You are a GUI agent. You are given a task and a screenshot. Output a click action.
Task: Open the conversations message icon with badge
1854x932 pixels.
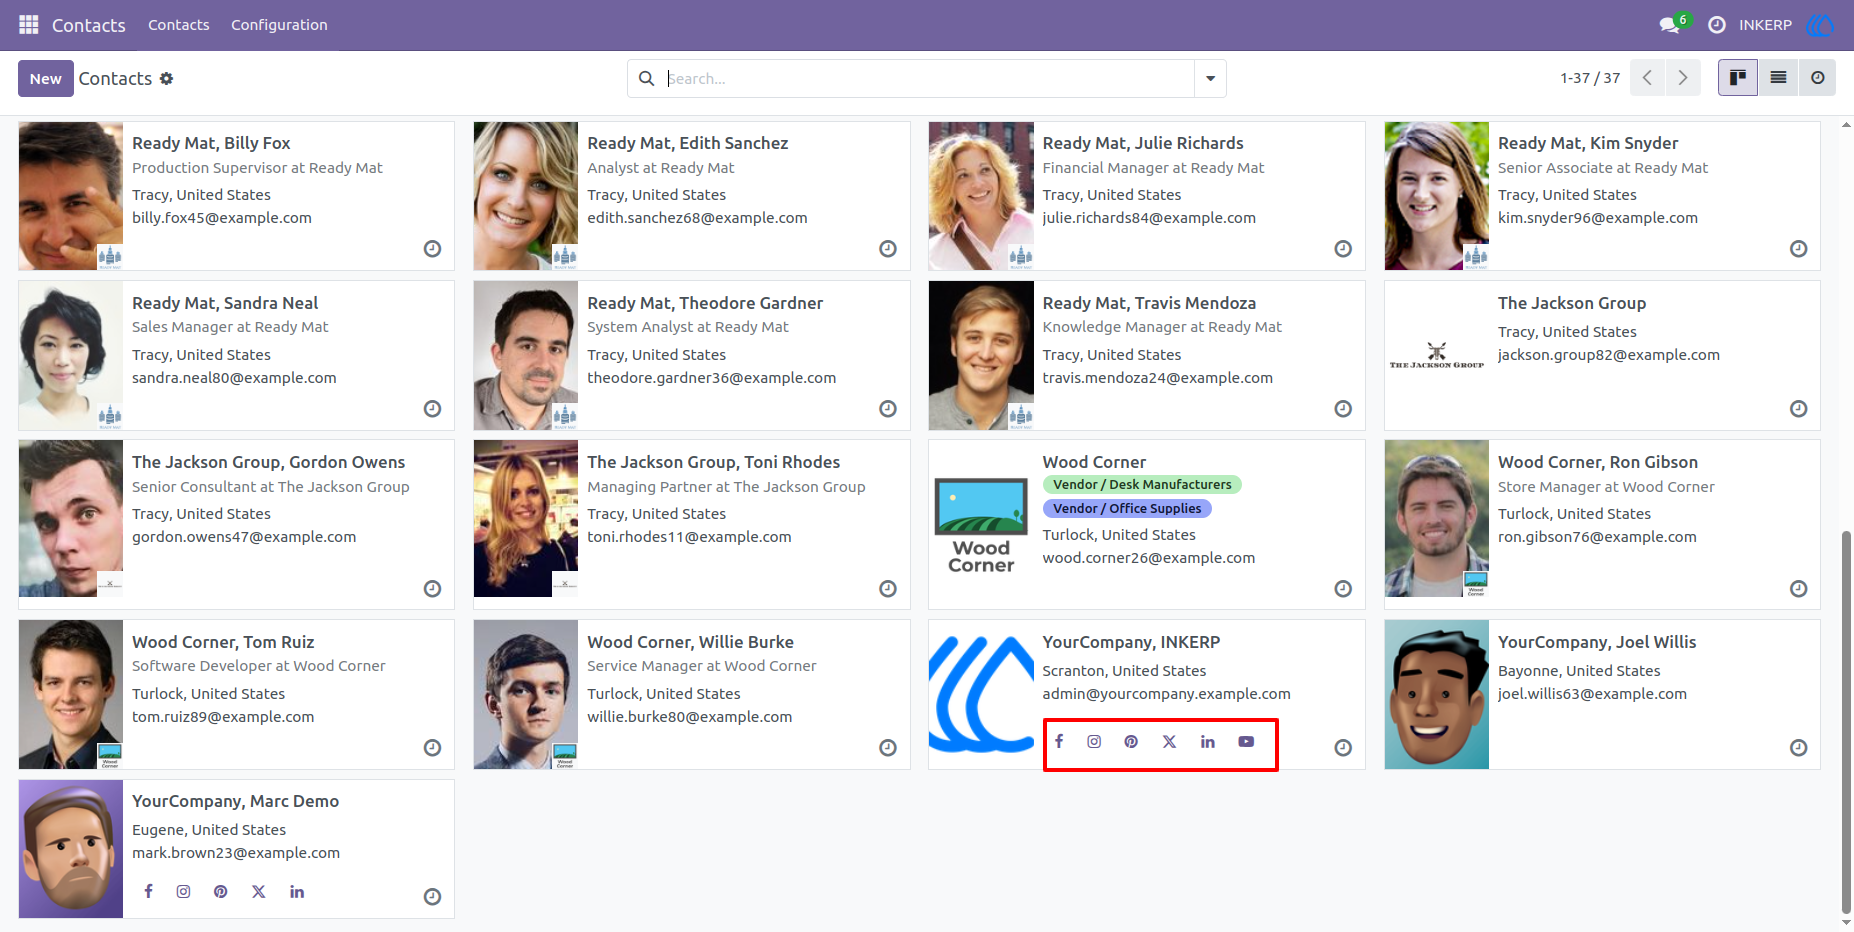(x=1671, y=24)
